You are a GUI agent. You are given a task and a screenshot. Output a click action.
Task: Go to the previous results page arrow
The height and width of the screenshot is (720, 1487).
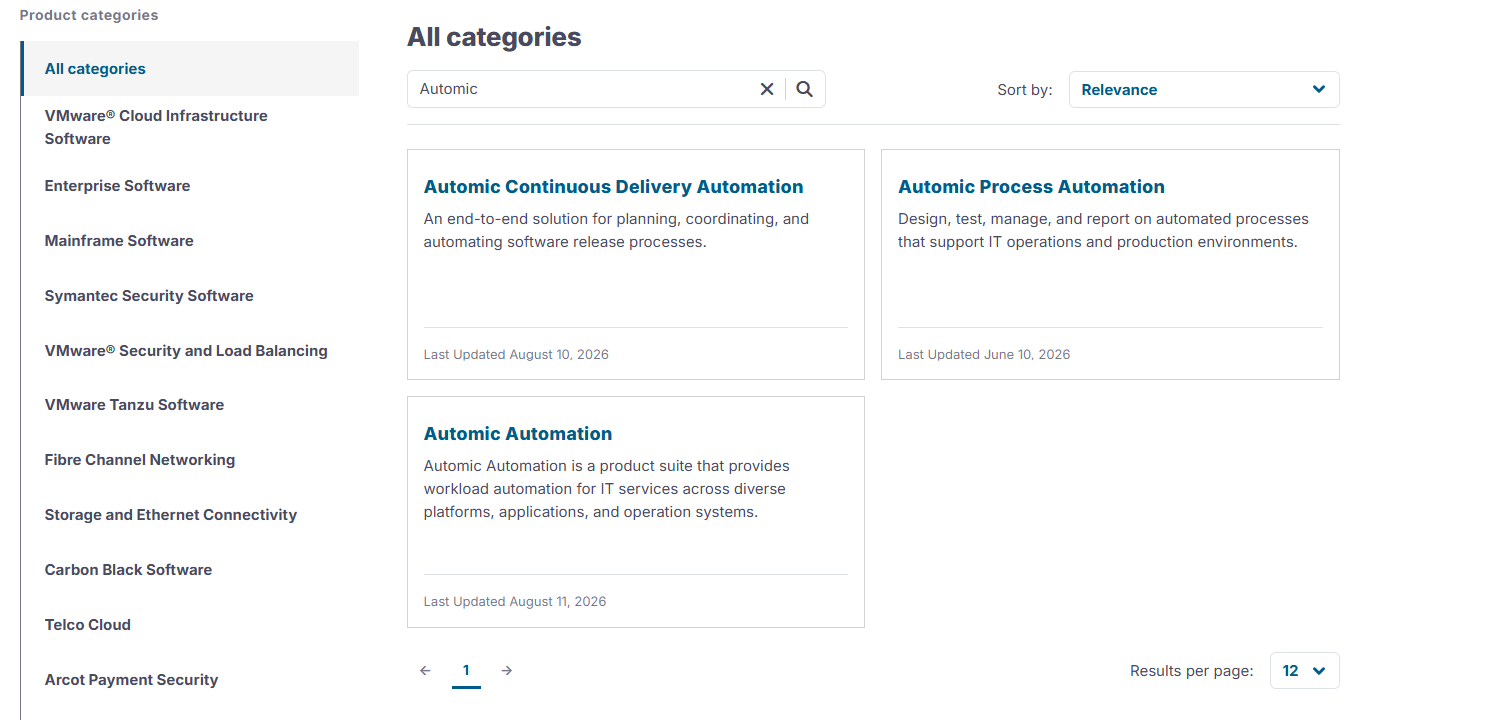click(425, 671)
